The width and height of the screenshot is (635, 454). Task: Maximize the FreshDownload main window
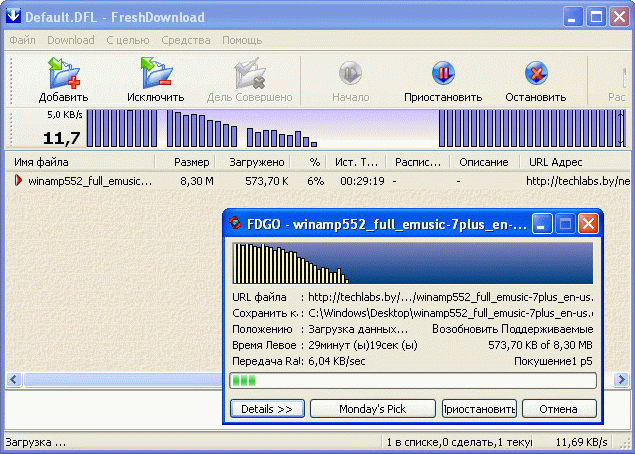click(596, 17)
